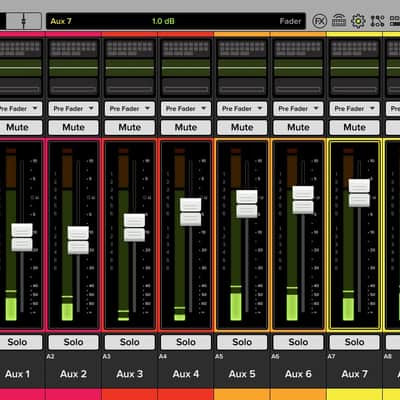Screen dimensions: 400x400
Task: Grab the Aux 6 fader handle
Action: point(303,200)
